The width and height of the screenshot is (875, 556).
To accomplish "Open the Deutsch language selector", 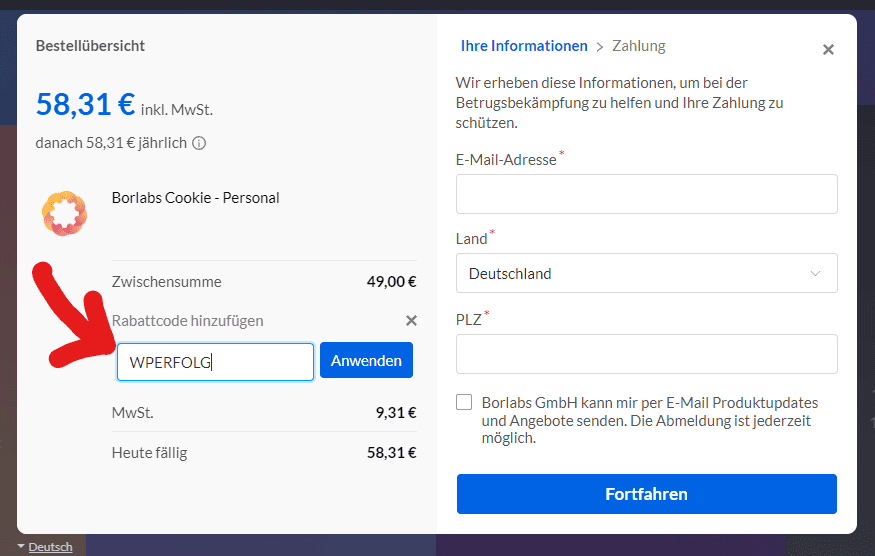I will [x=45, y=547].
